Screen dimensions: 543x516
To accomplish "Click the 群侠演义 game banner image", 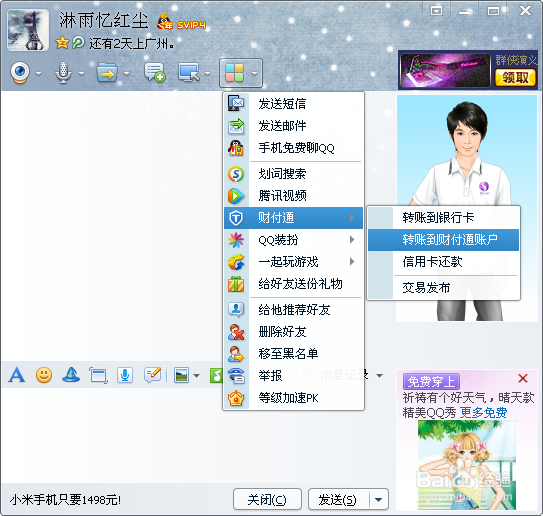I will [x=445, y=70].
